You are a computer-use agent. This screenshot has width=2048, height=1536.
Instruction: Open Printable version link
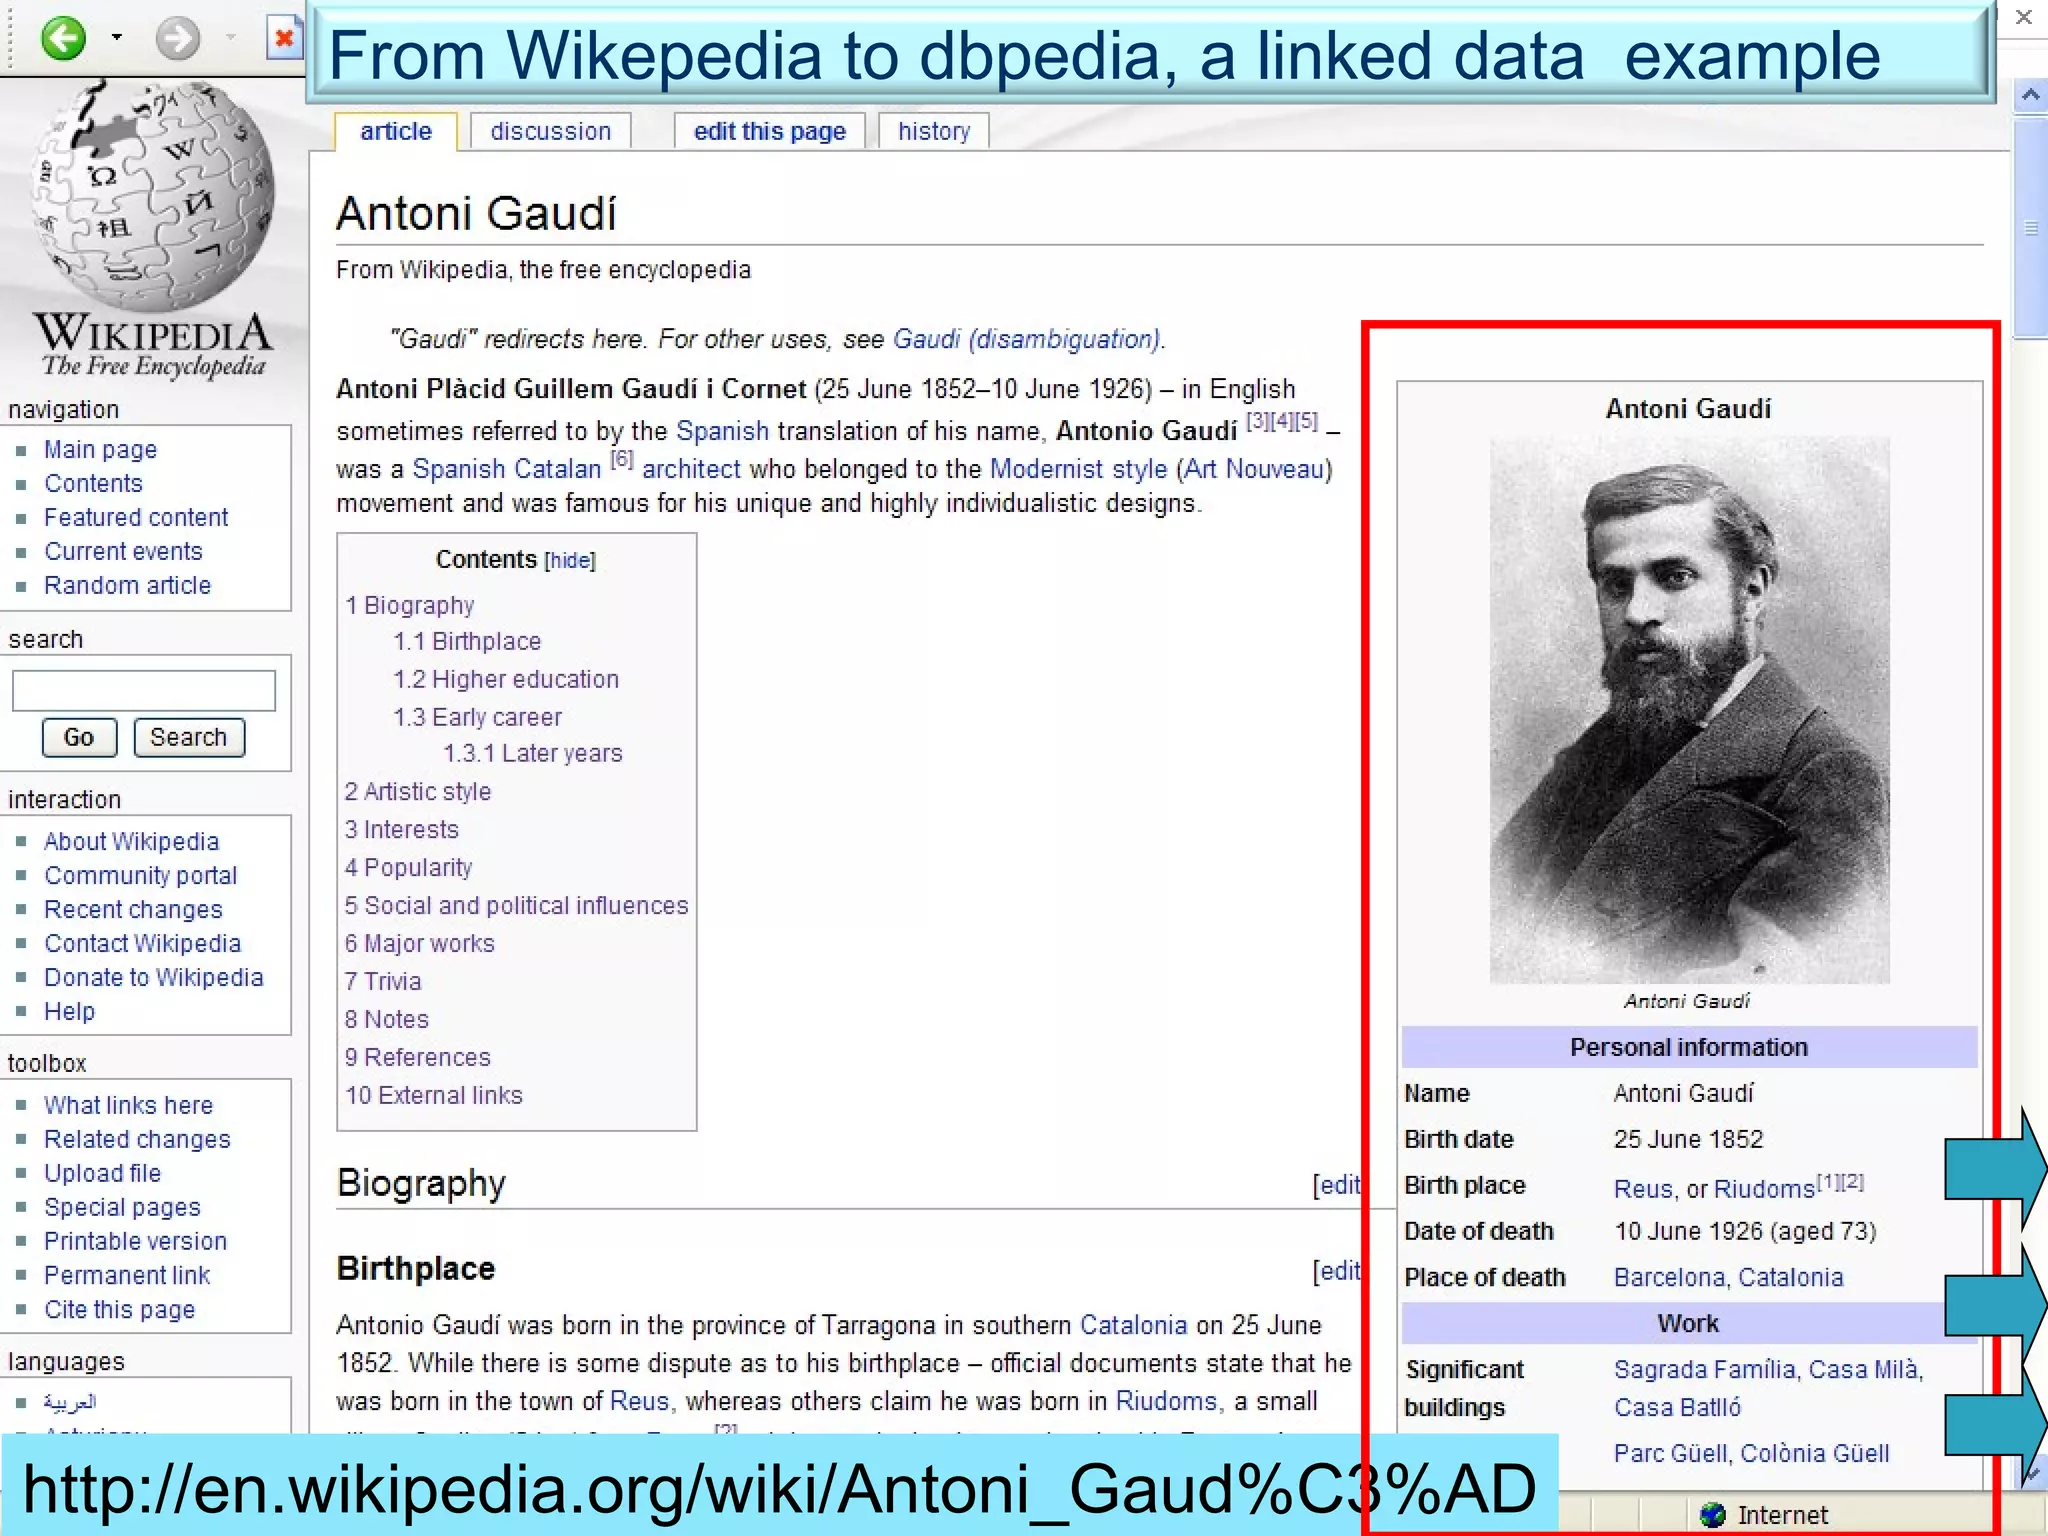pyautogui.click(x=135, y=1241)
